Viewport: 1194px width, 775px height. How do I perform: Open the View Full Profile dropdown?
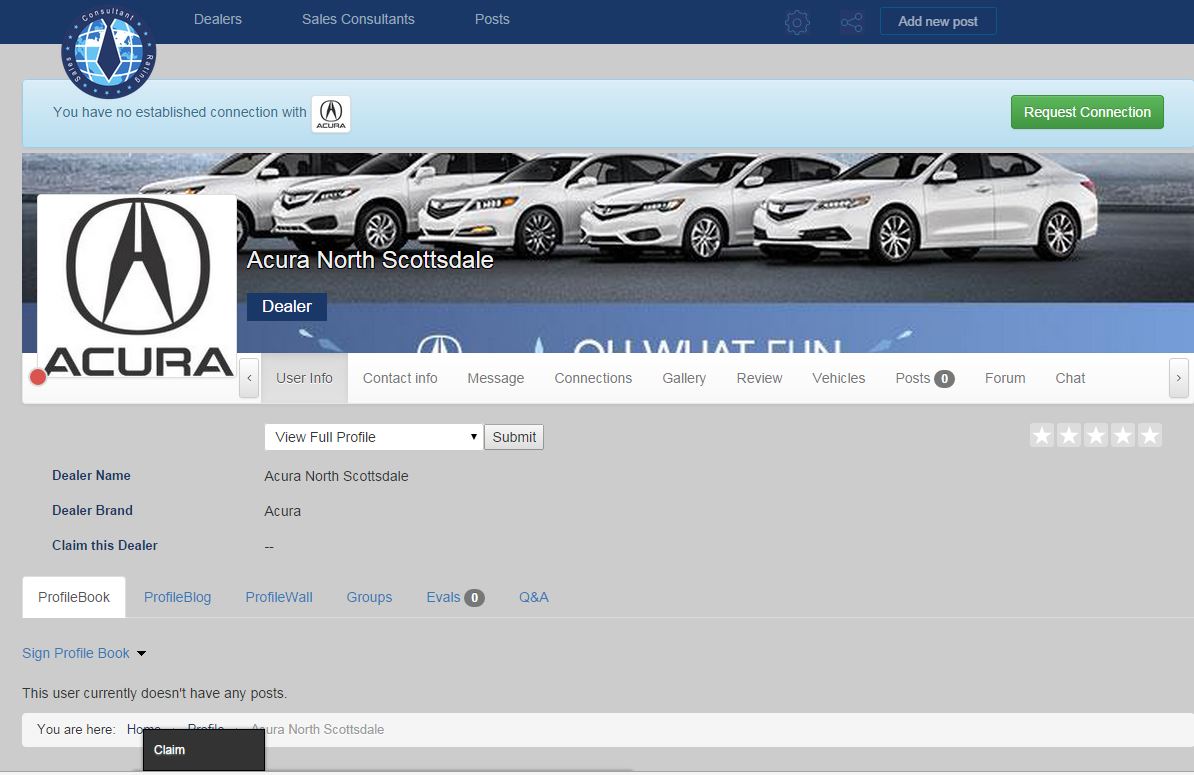pos(374,437)
